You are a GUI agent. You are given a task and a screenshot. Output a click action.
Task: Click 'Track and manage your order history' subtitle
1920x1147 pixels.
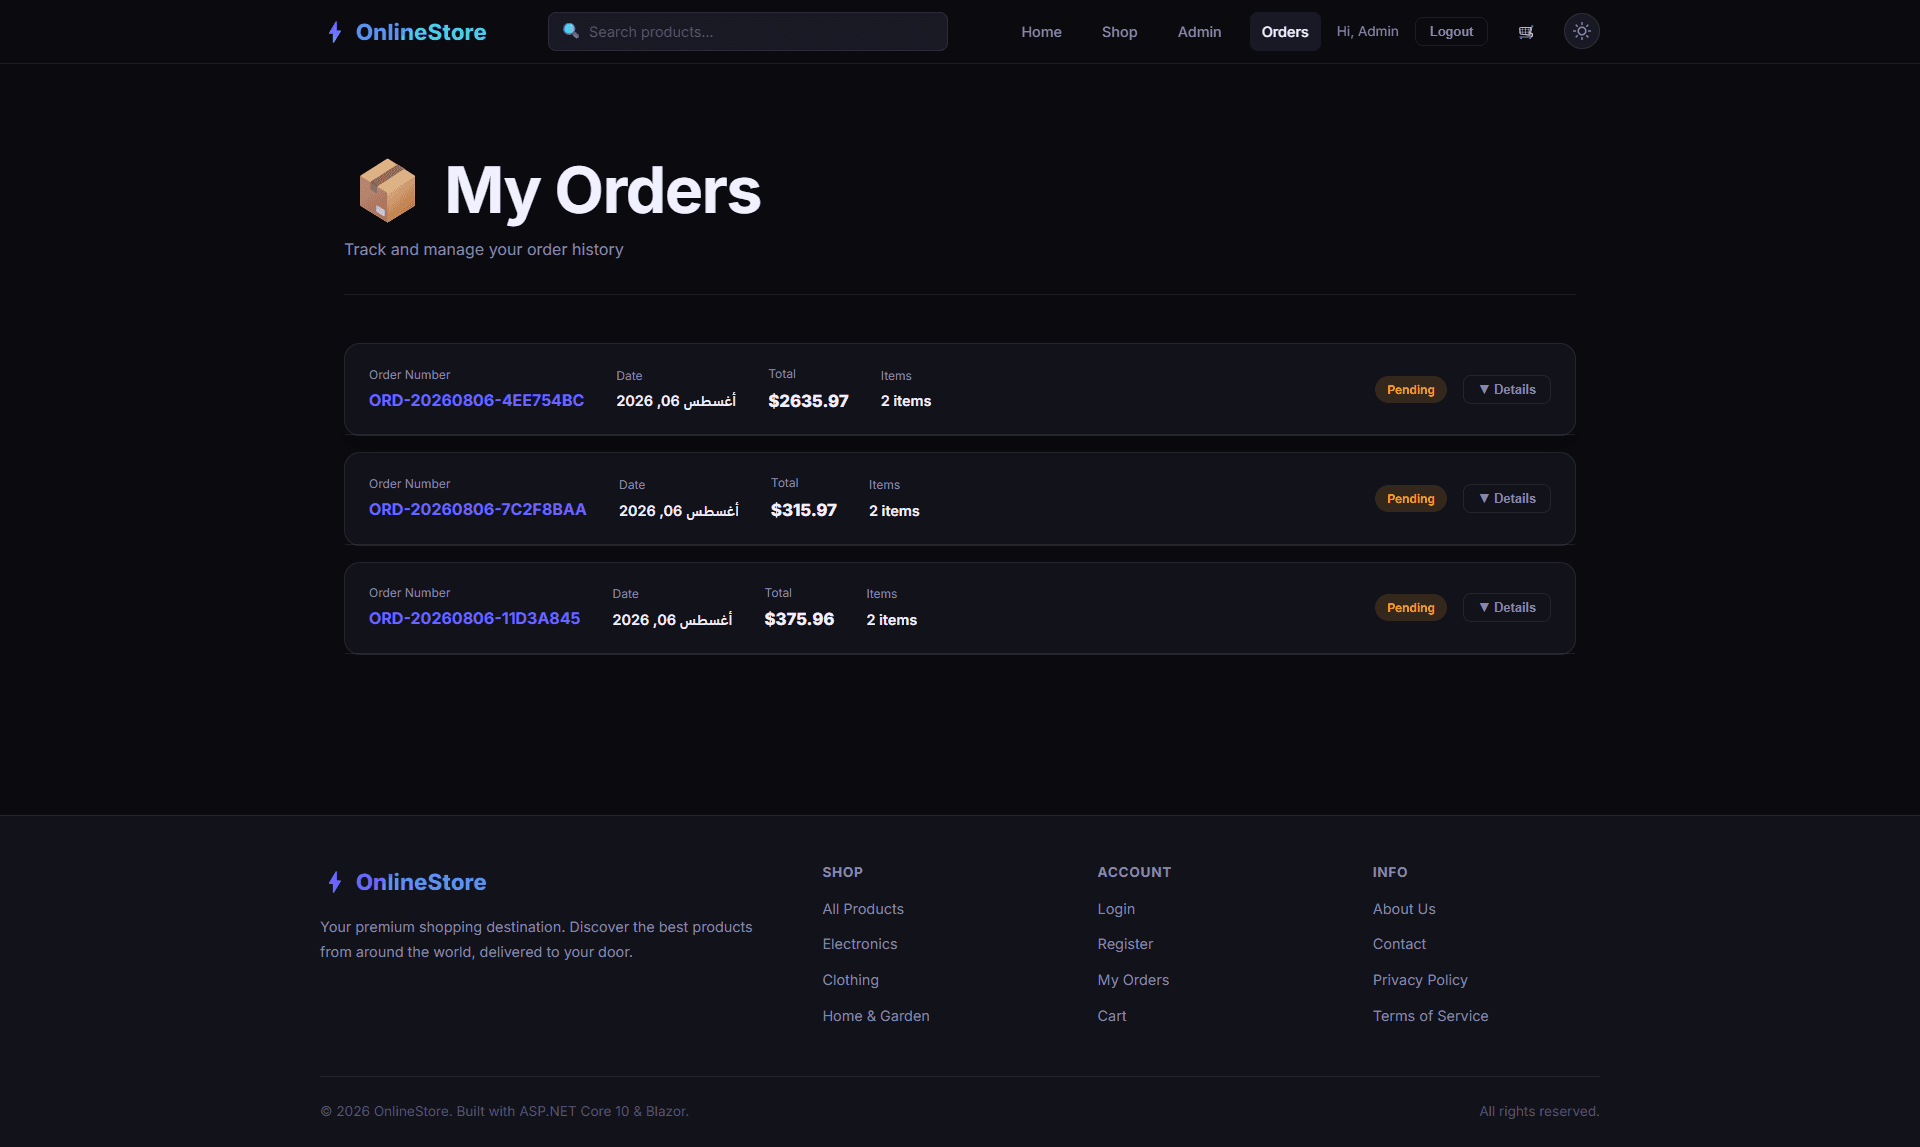484,249
